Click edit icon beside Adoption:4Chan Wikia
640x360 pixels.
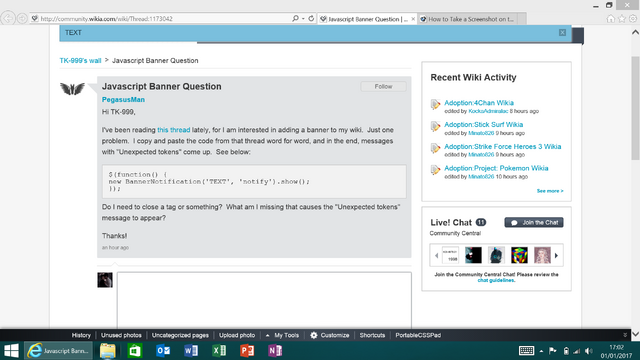pyautogui.click(x=436, y=104)
